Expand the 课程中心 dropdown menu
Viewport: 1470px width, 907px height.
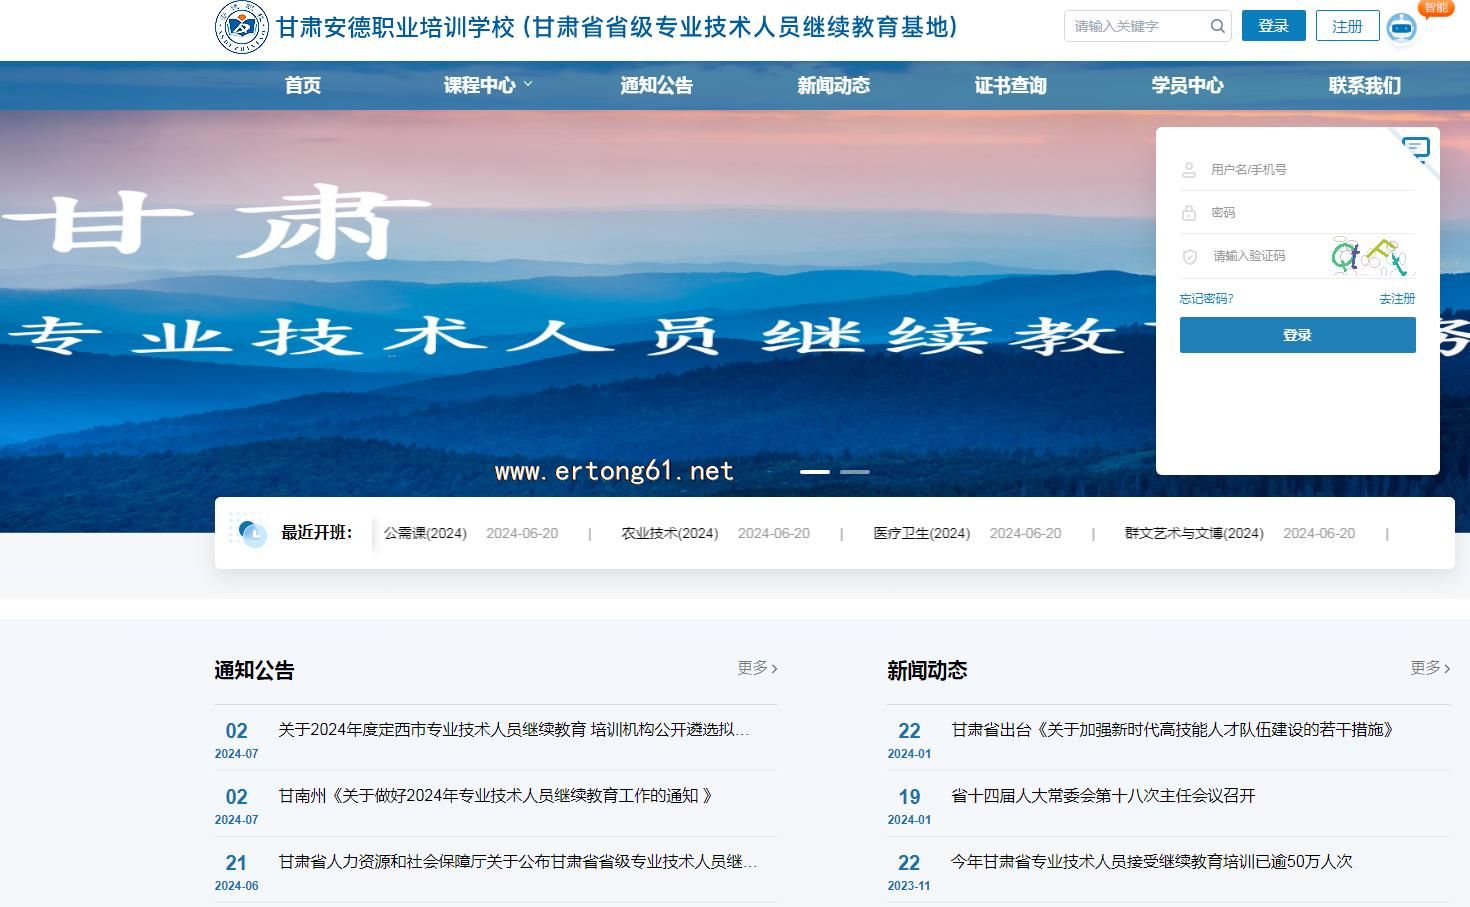coord(487,86)
